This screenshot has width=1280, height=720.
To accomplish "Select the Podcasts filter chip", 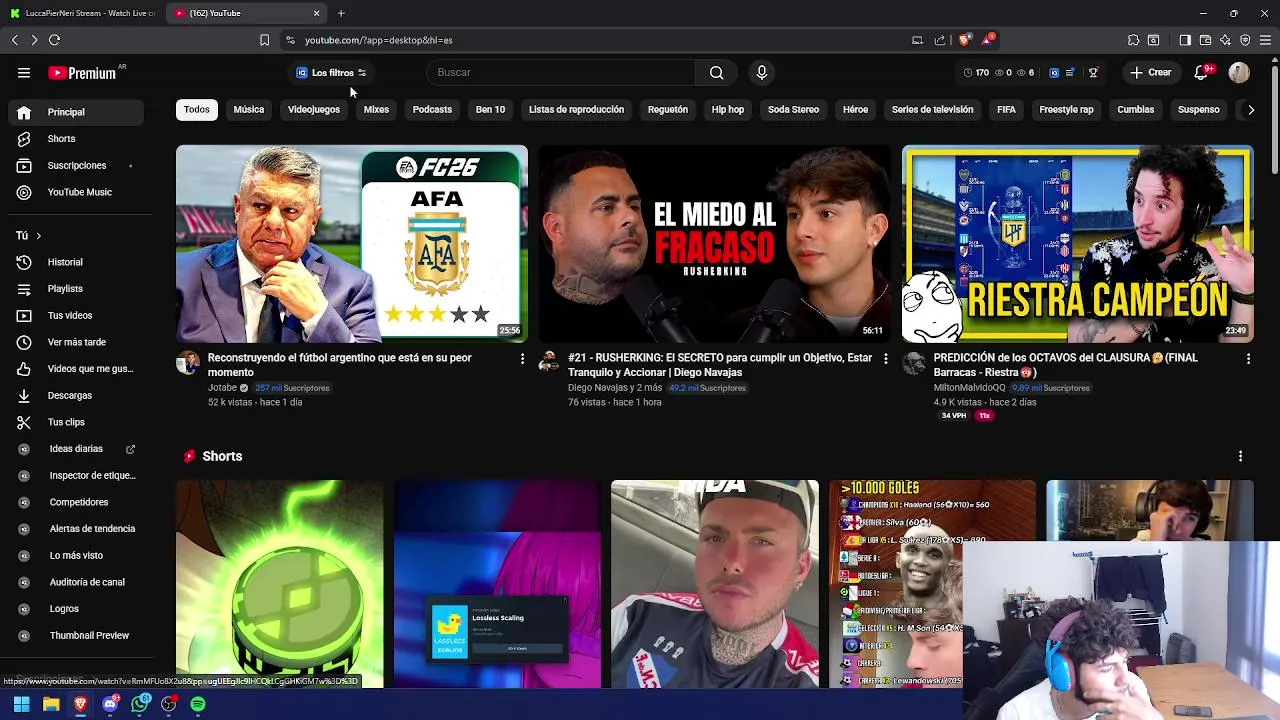I will coord(432,109).
